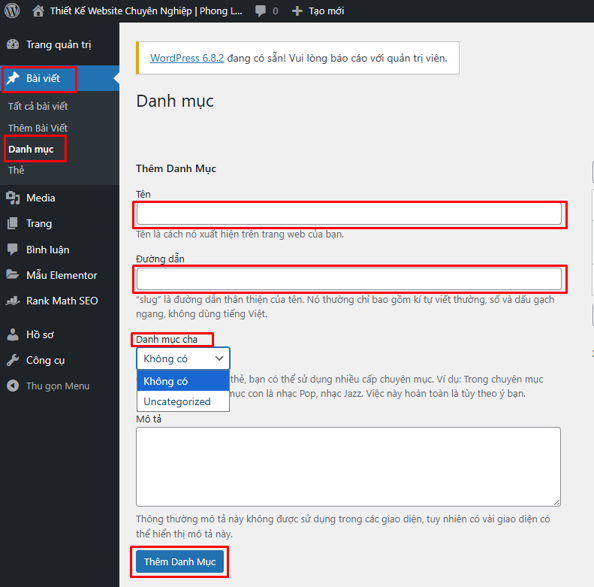Click the Trang quản trị dashboard icon

tap(13, 44)
